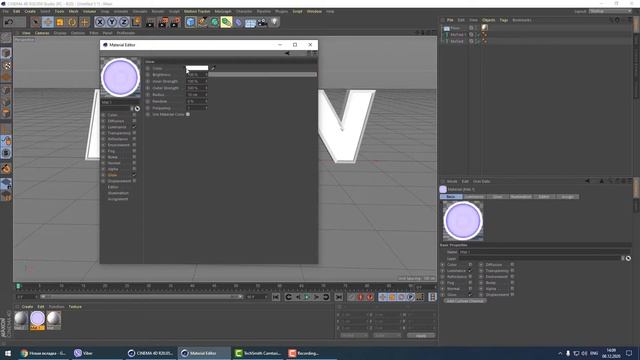The image size is (640, 360).
Task: Disable Luminance channel checkbox in Material Editor
Action: (x=134, y=127)
